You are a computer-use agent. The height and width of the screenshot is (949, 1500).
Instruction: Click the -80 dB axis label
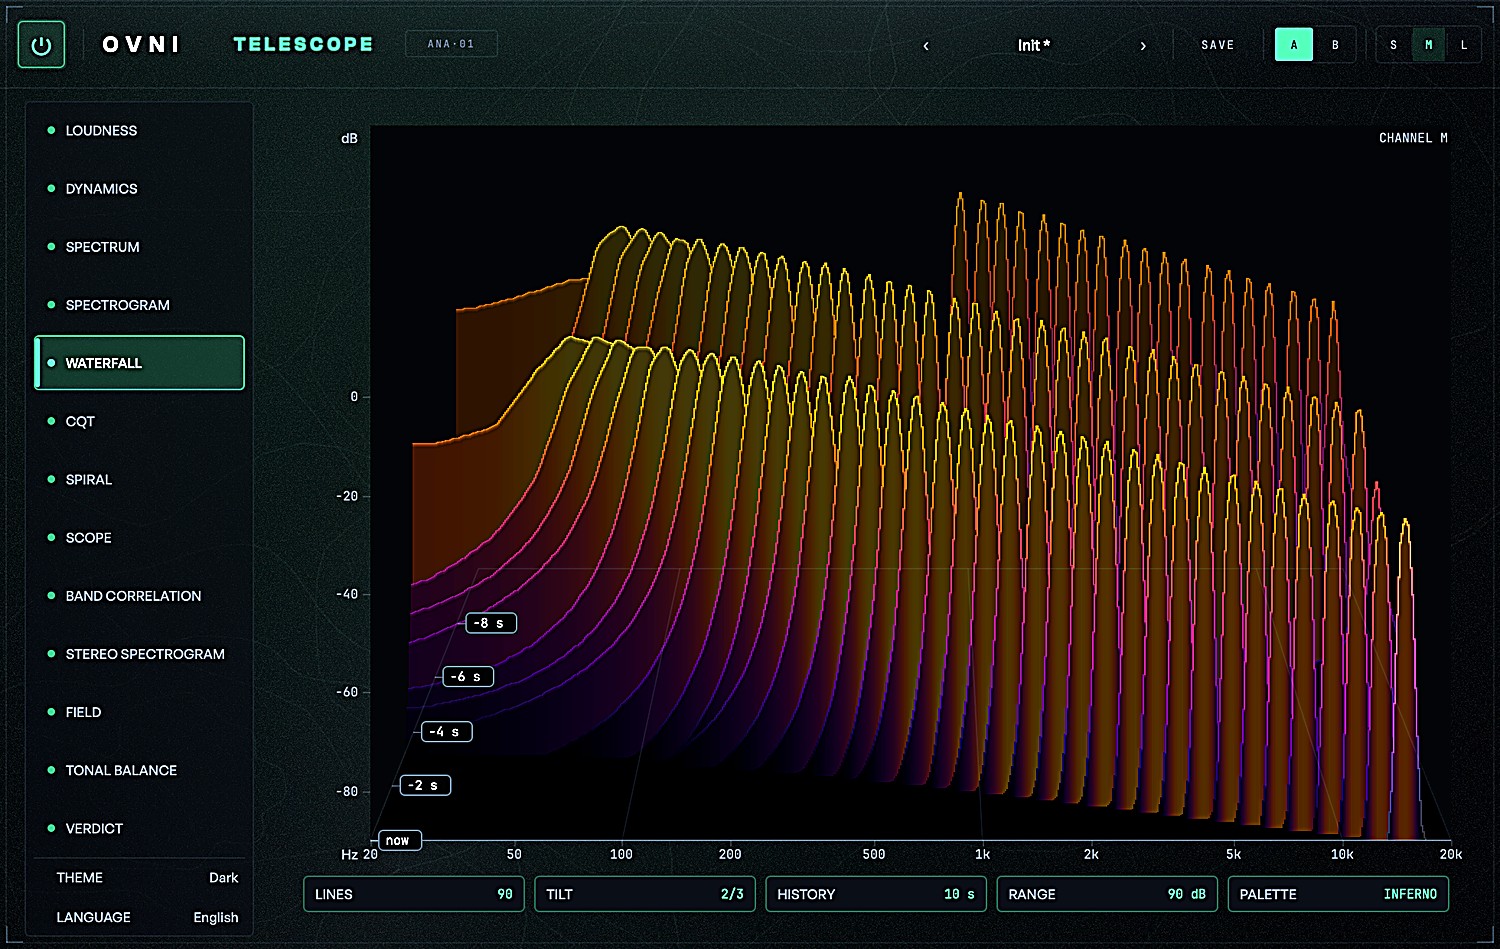tap(347, 791)
